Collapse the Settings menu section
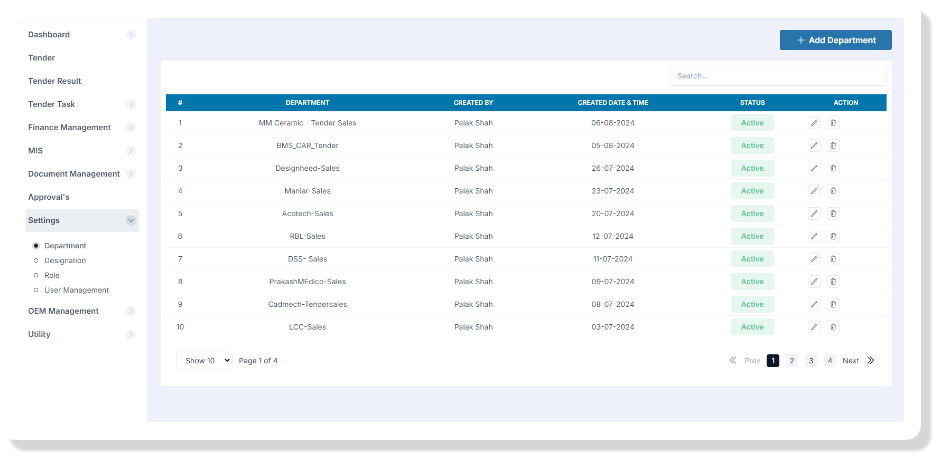 click(130, 221)
